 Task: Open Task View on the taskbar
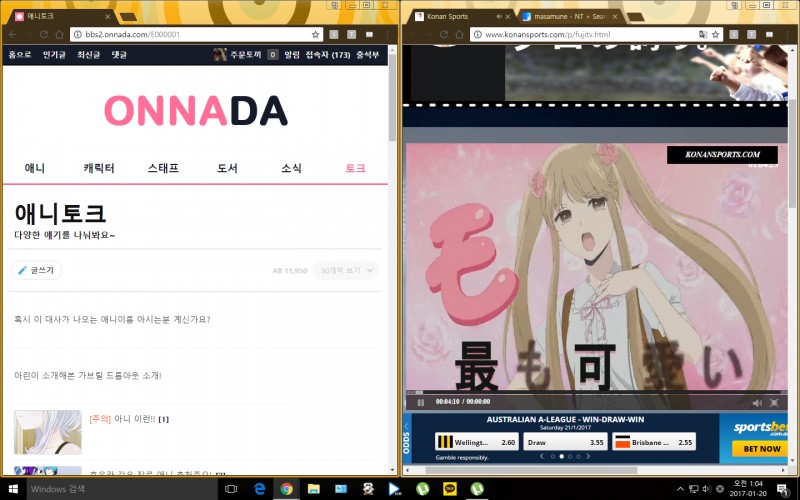tap(231, 489)
